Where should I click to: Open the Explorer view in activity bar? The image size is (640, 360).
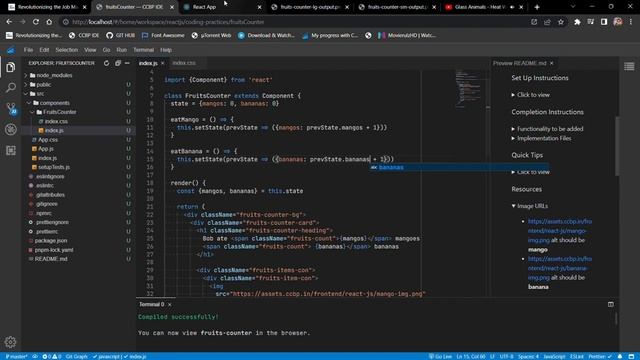tap(11, 67)
